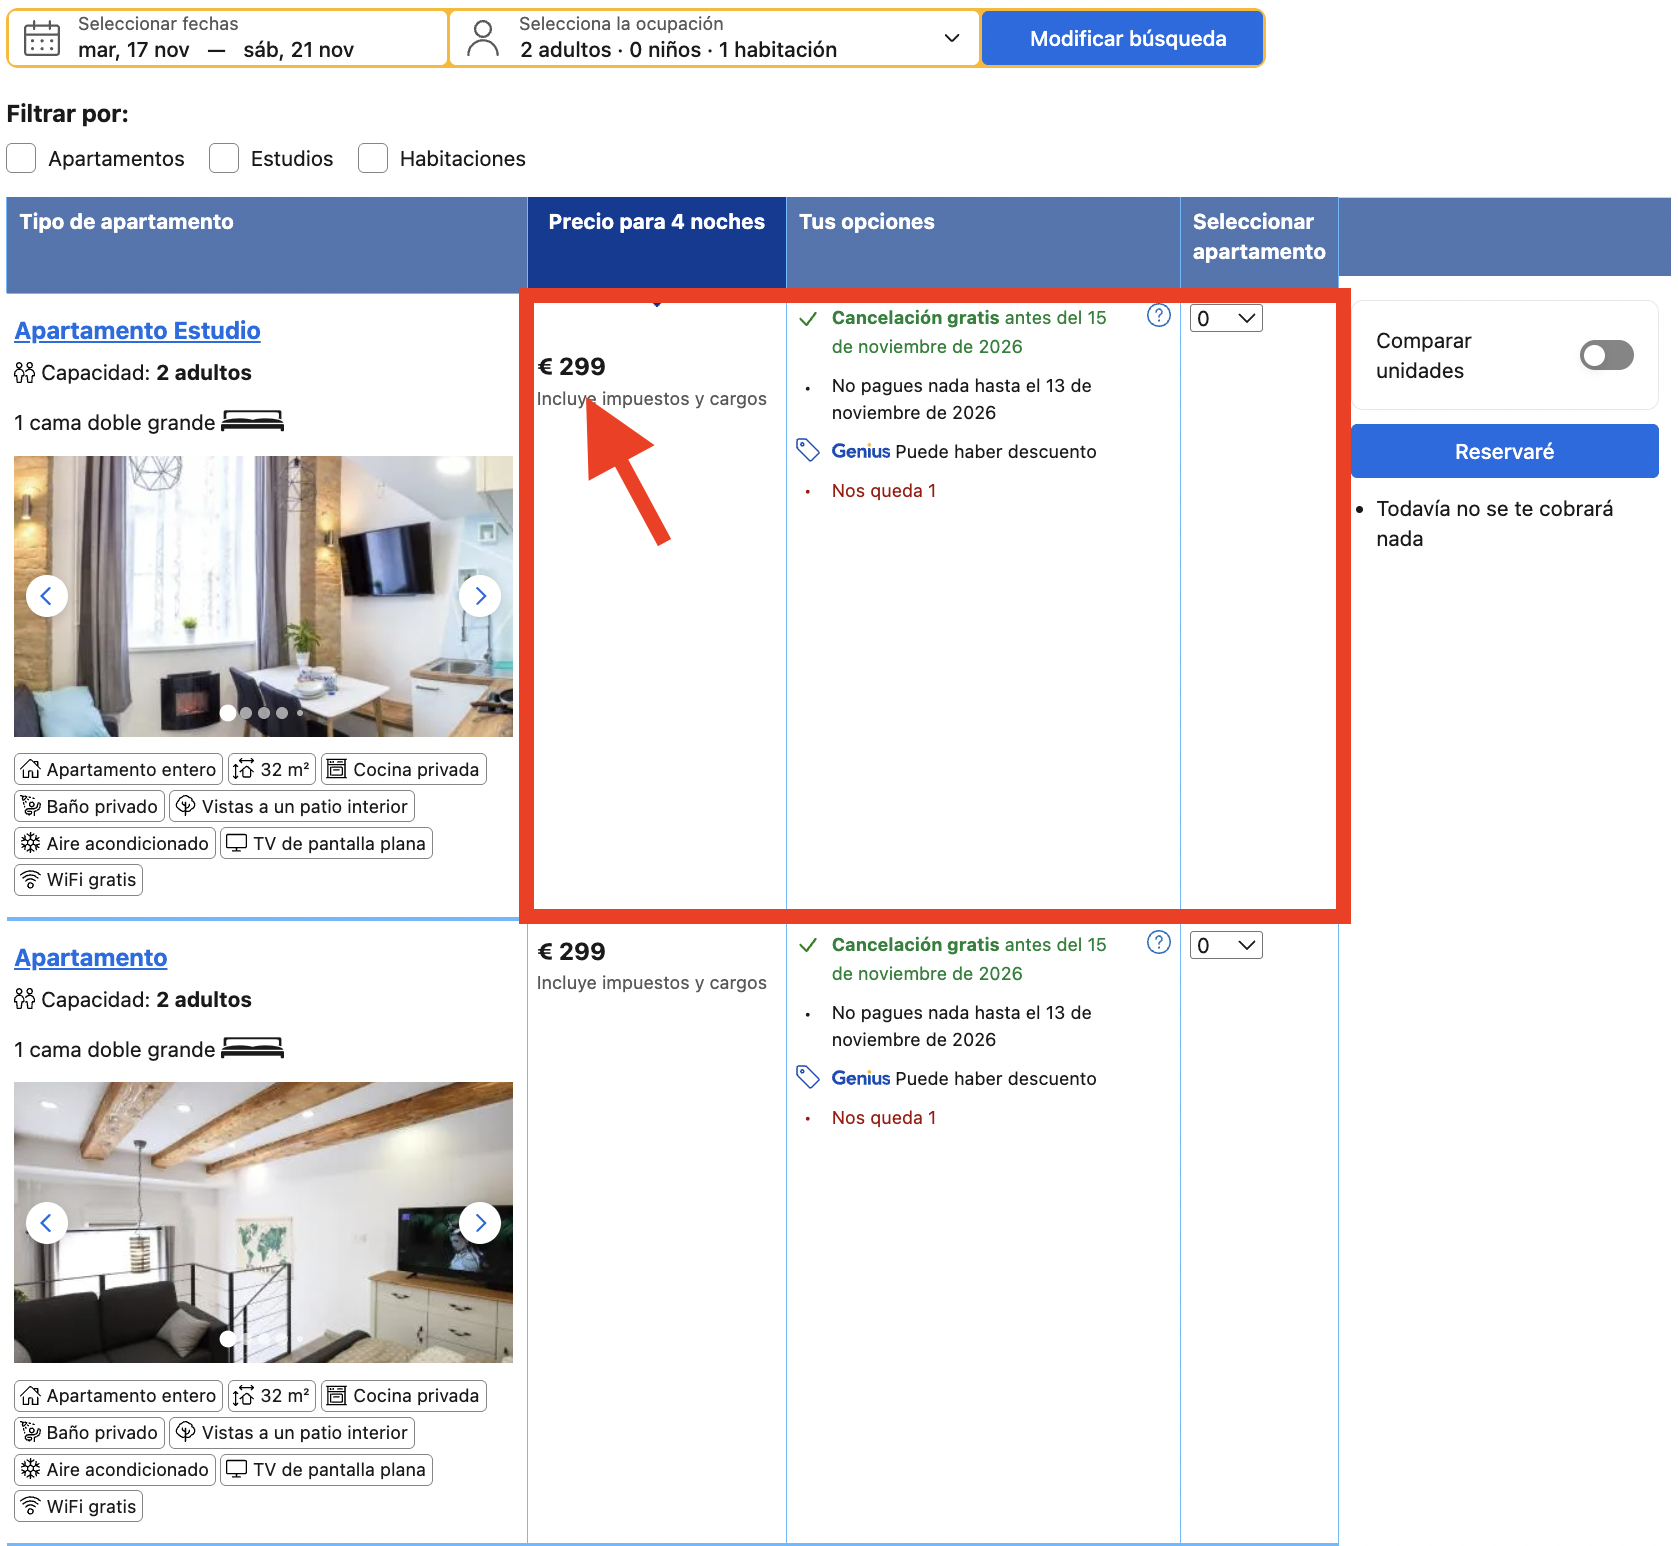Screen dimensions: 1678x1546
Task: Click the calendar icon in date selector
Action: [42, 38]
